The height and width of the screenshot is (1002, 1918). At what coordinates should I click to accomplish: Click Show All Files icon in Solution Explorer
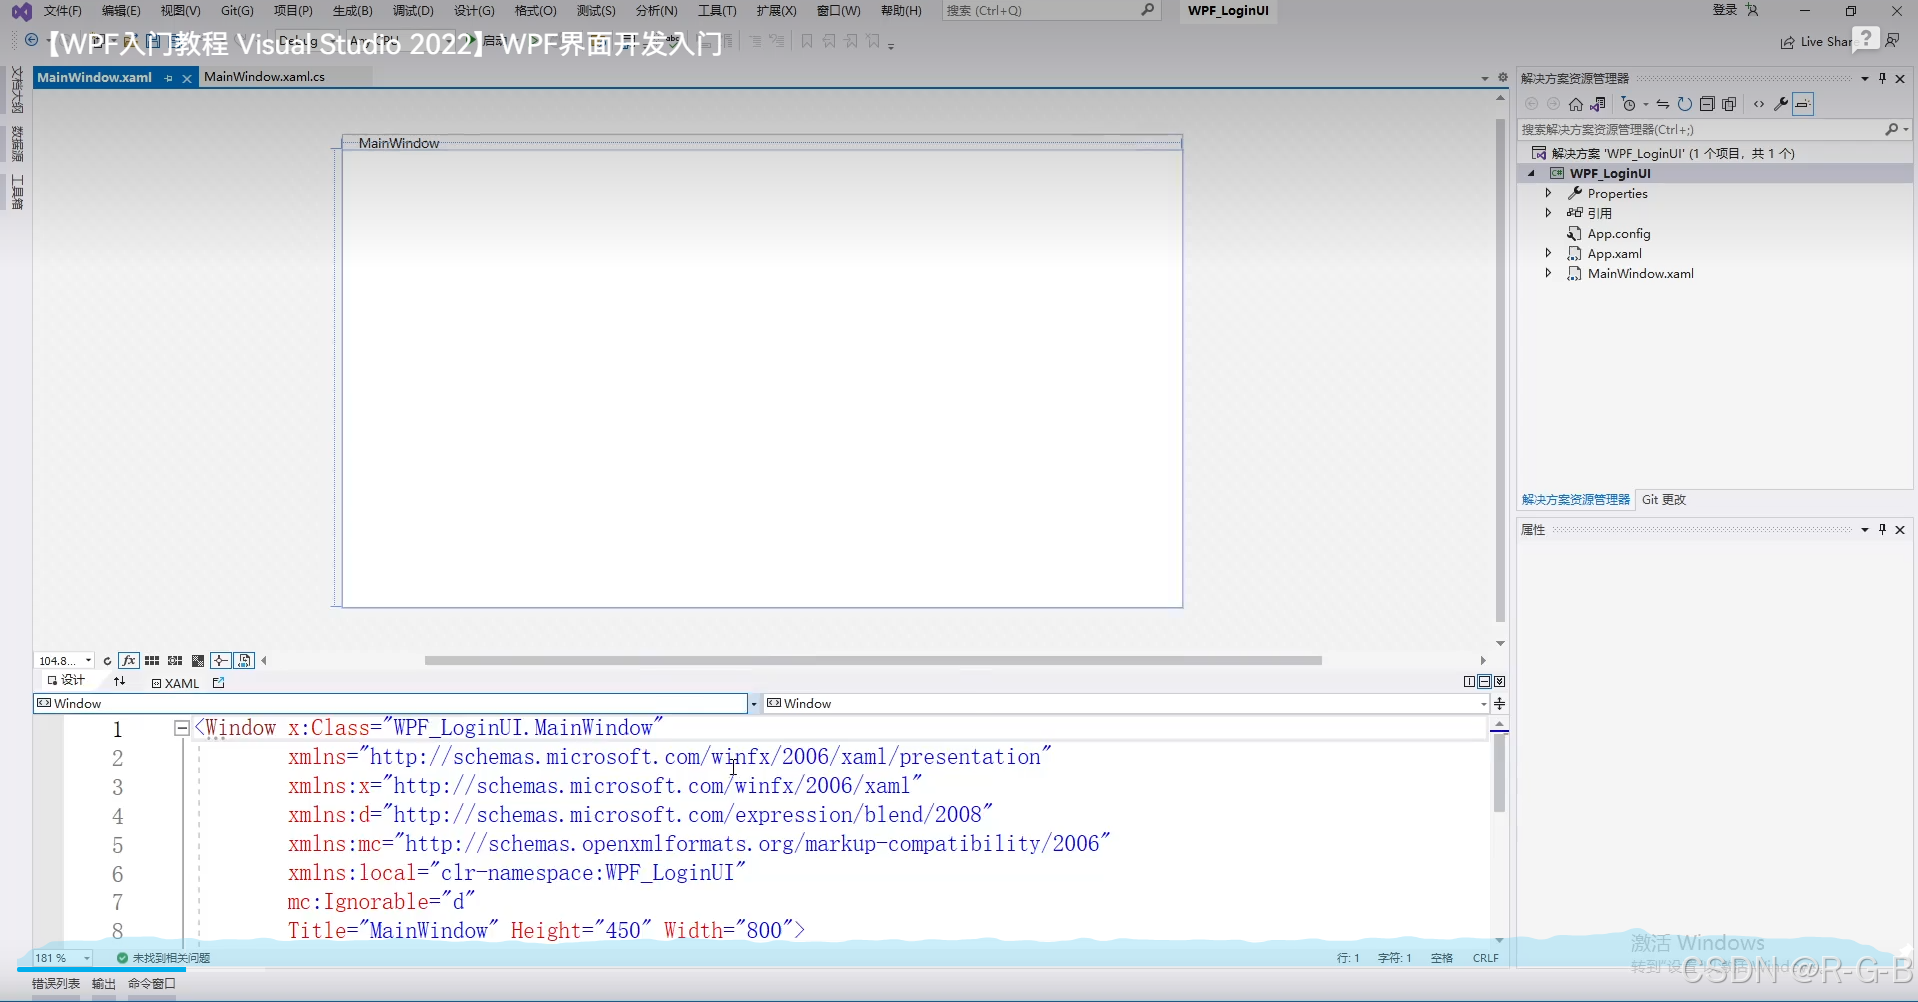click(1729, 104)
